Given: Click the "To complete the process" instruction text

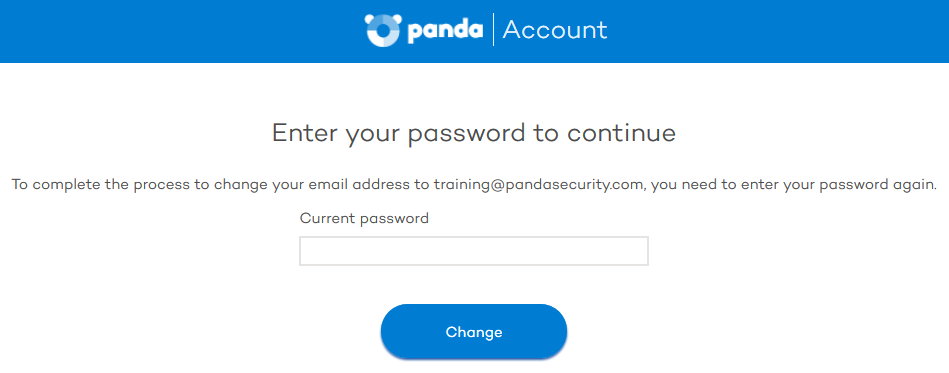Looking at the screenshot, I should pyautogui.click(x=474, y=185).
